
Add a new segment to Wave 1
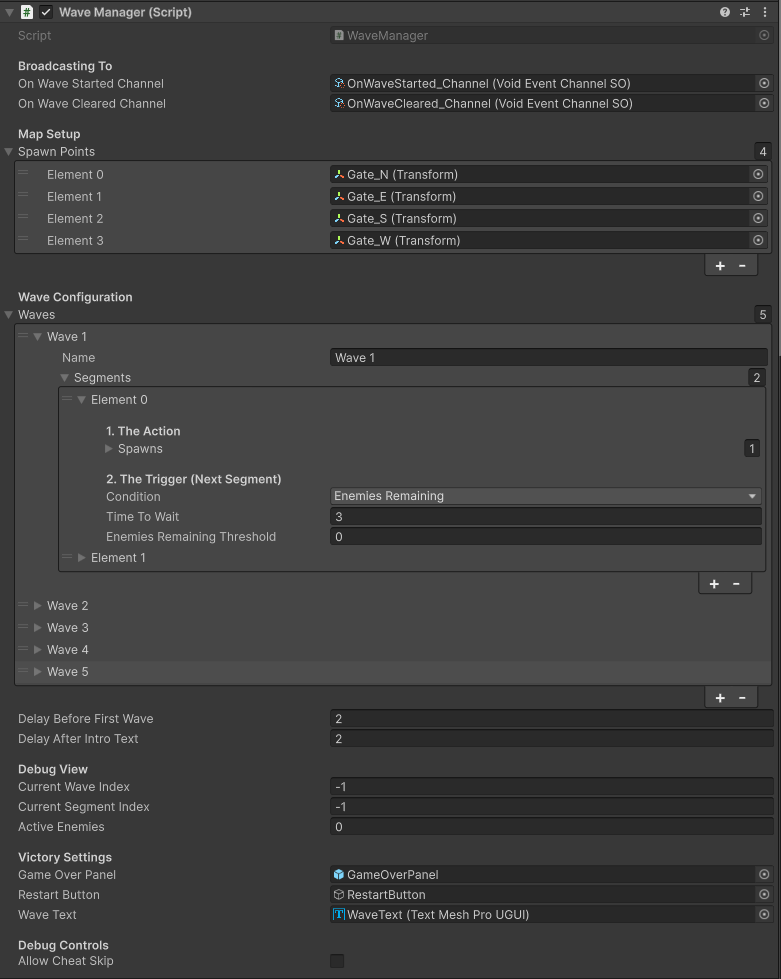click(714, 584)
